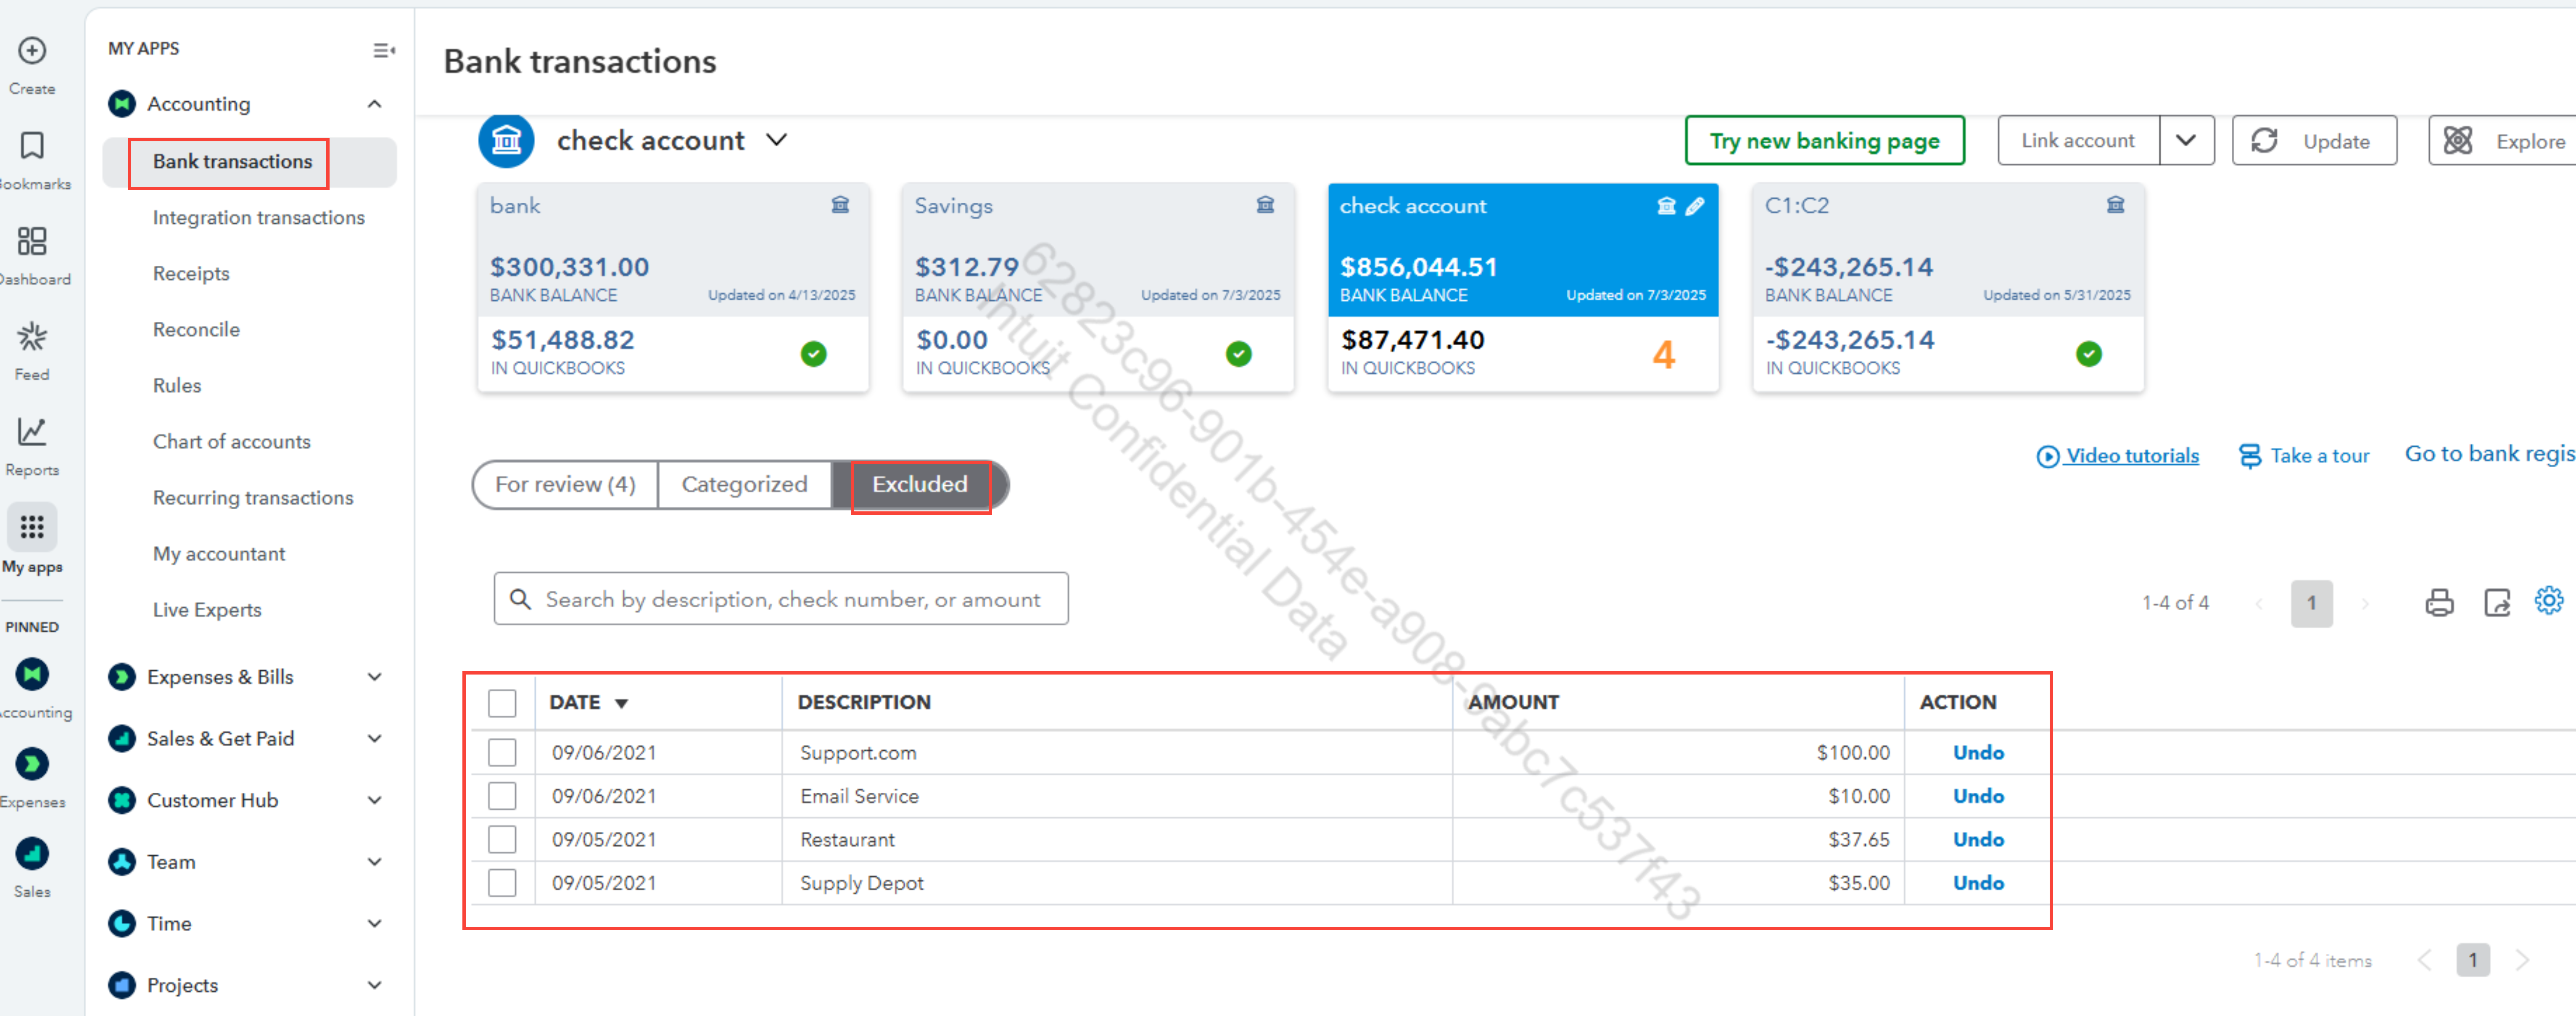This screenshot has width=2576, height=1016.
Task: Expand Sales & Get Paid section
Action: 375,739
